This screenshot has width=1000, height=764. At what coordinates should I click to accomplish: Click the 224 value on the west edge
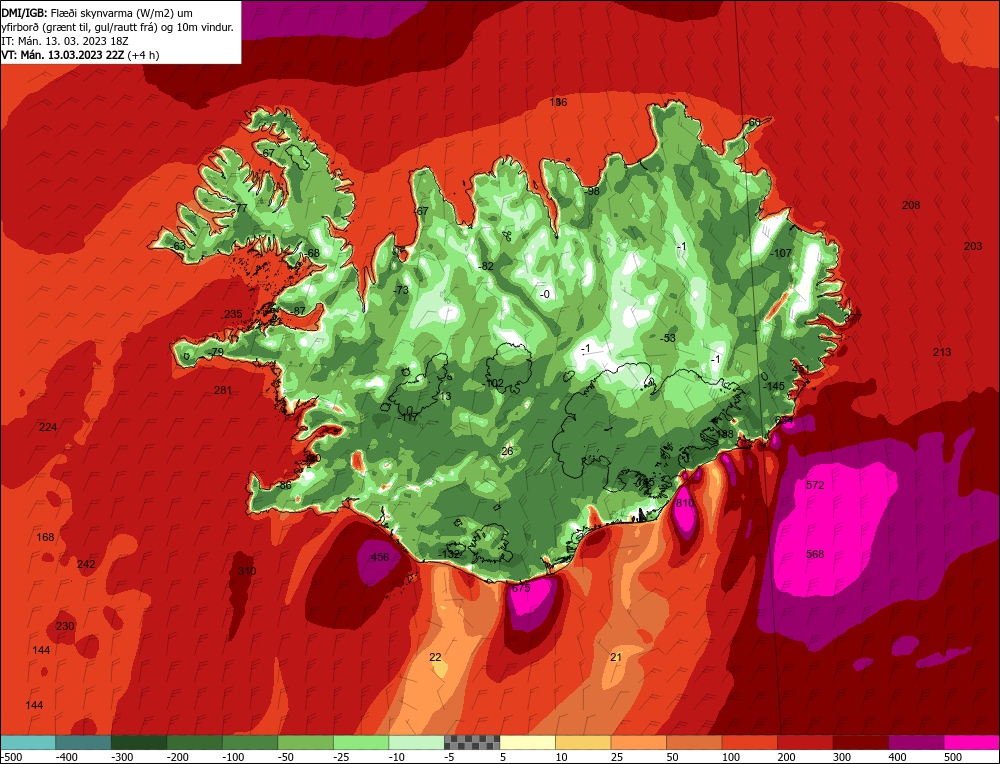click(x=48, y=427)
